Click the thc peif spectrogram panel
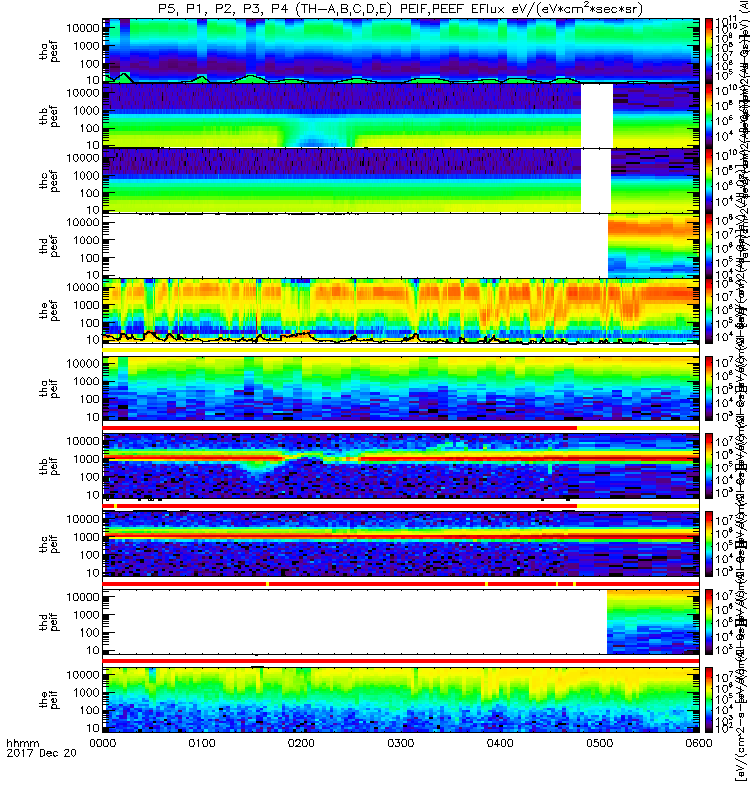Image resolution: width=750 pixels, height=800 pixels. click(401, 544)
